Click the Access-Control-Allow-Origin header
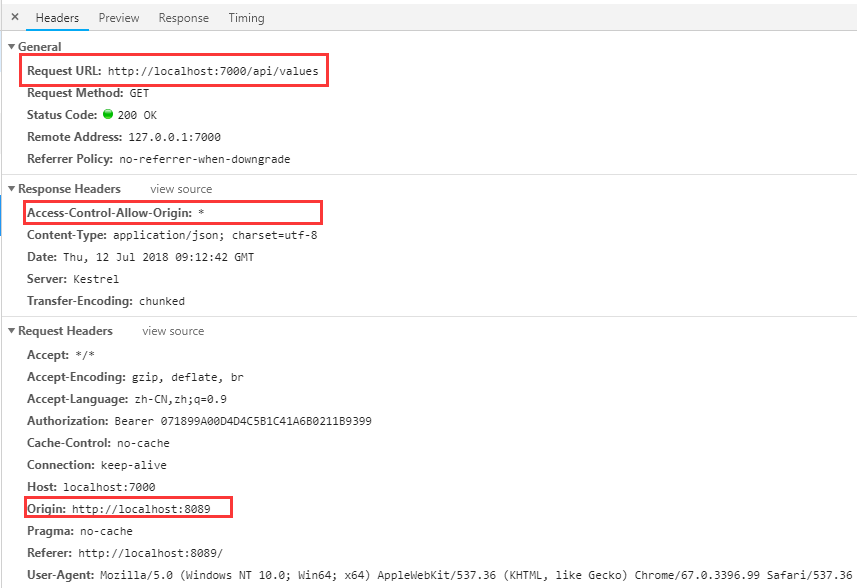The width and height of the screenshot is (857, 588). coord(110,213)
